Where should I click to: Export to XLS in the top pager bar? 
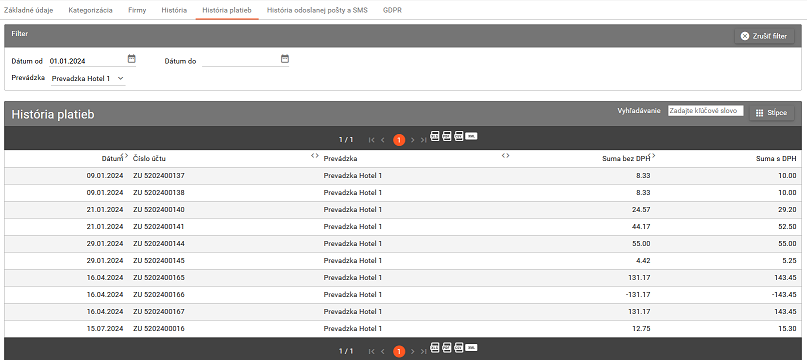pos(435,136)
